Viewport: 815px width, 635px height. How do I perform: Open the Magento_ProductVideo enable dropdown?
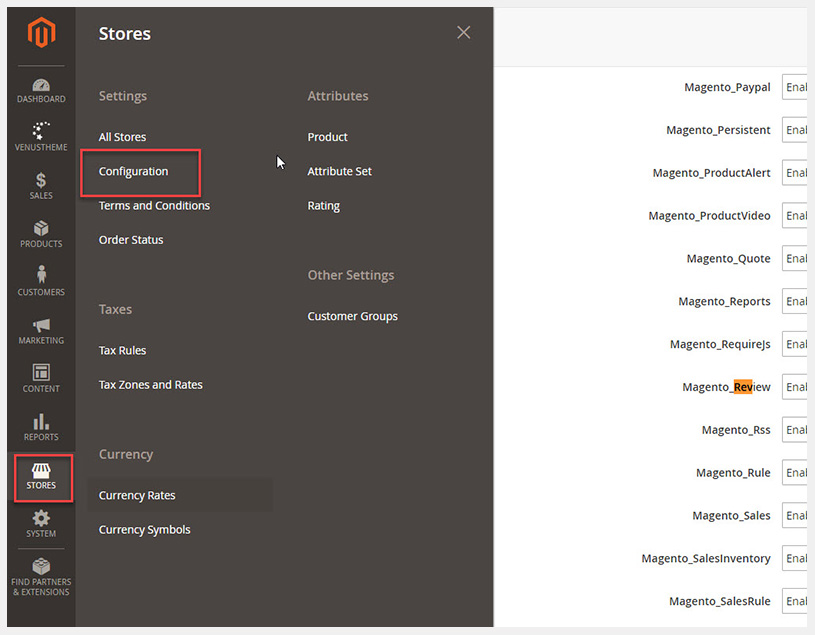coord(795,216)
